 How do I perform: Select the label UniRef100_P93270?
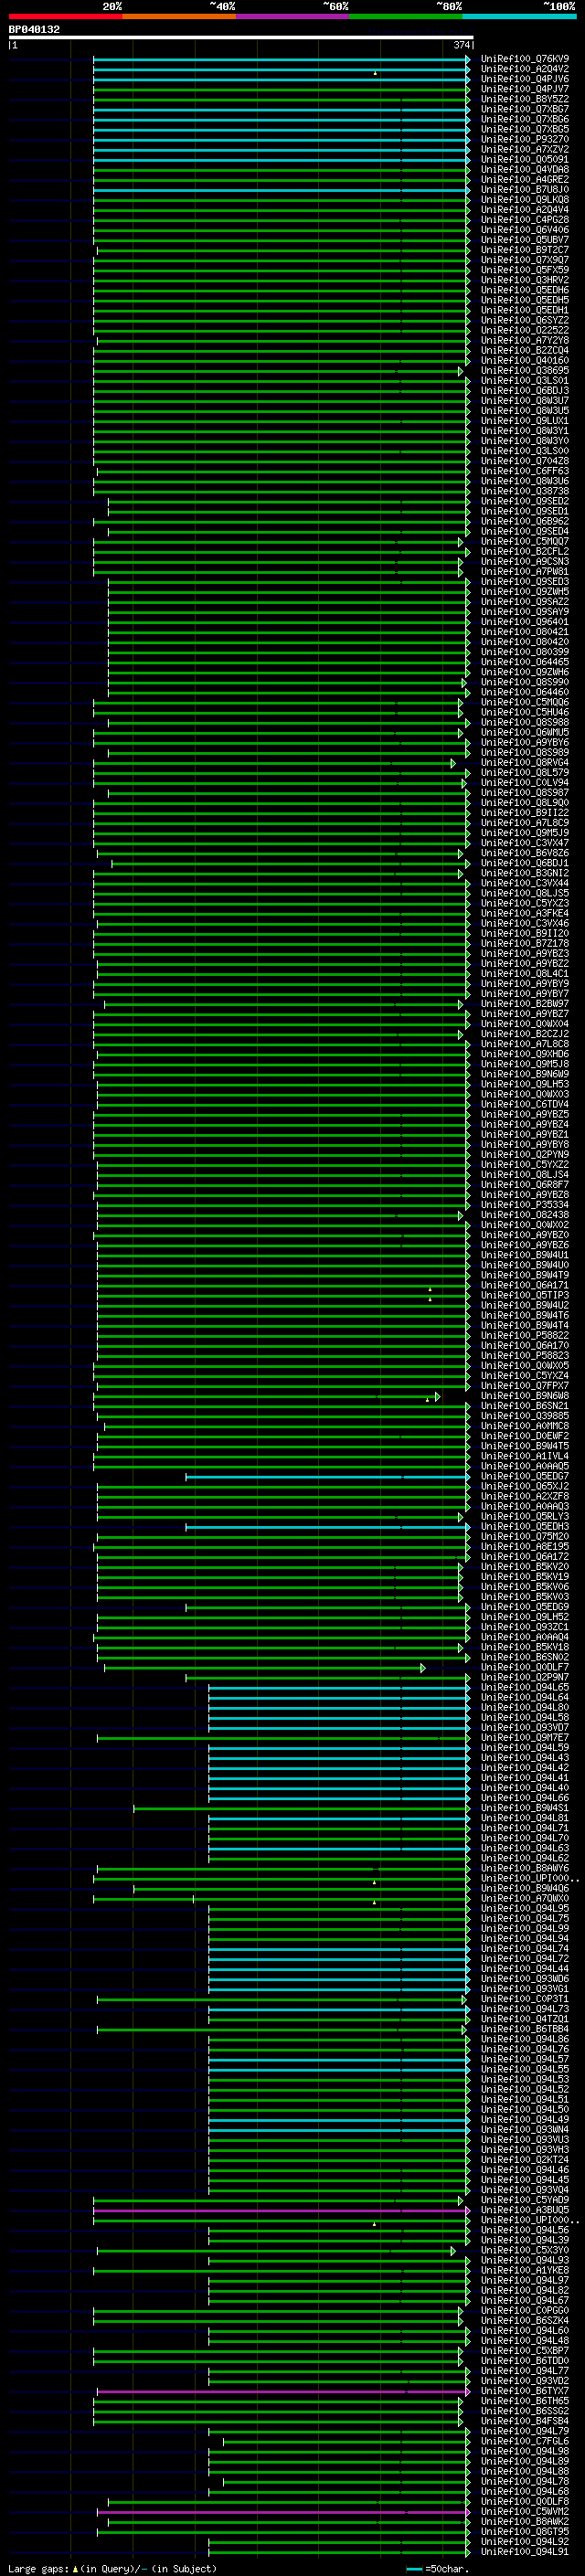[x=525, y=139]
